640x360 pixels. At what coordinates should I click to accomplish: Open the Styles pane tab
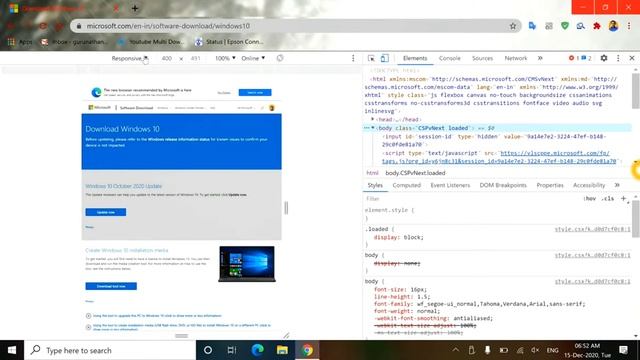click(x=375, y=185)
